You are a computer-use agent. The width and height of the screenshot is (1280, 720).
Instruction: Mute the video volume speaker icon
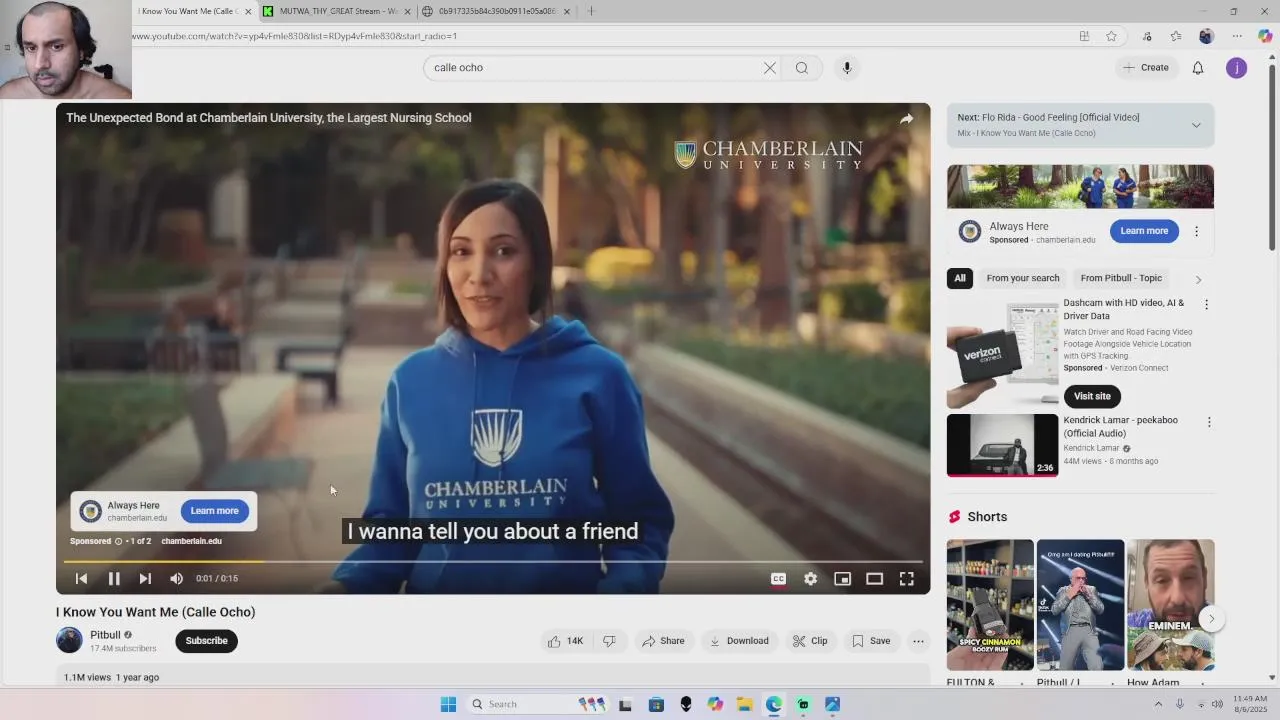pyautogui.click(x=177, y=578)
